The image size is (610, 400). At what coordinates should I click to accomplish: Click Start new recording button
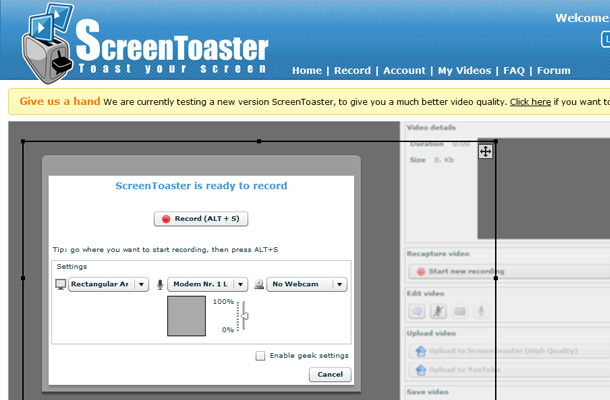pyautogui.click(x=509, y=271)
